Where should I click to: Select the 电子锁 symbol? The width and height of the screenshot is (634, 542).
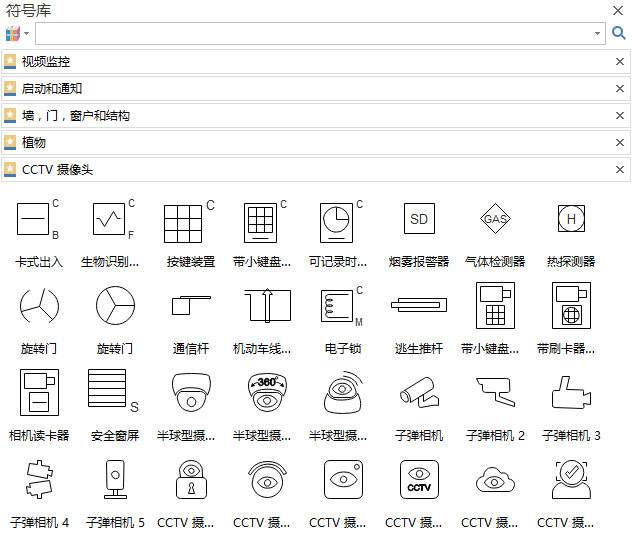point(342,307)
